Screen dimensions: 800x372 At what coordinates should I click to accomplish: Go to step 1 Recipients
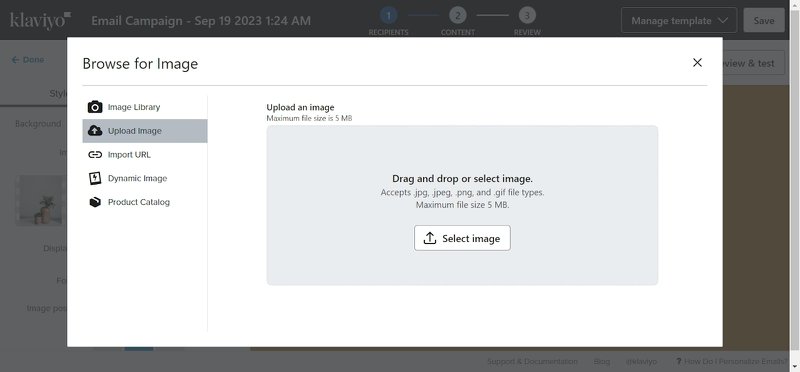click(x=388, y=22)
